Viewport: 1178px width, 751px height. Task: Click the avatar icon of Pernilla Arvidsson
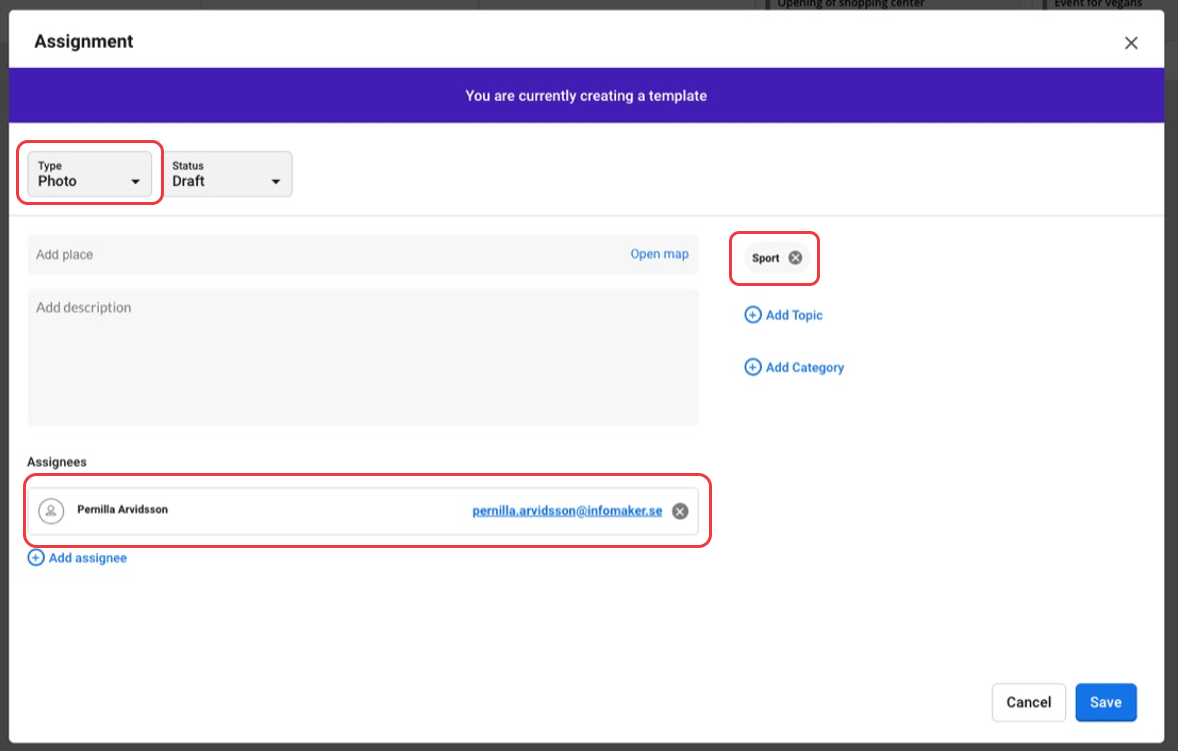tap(51, 511)
